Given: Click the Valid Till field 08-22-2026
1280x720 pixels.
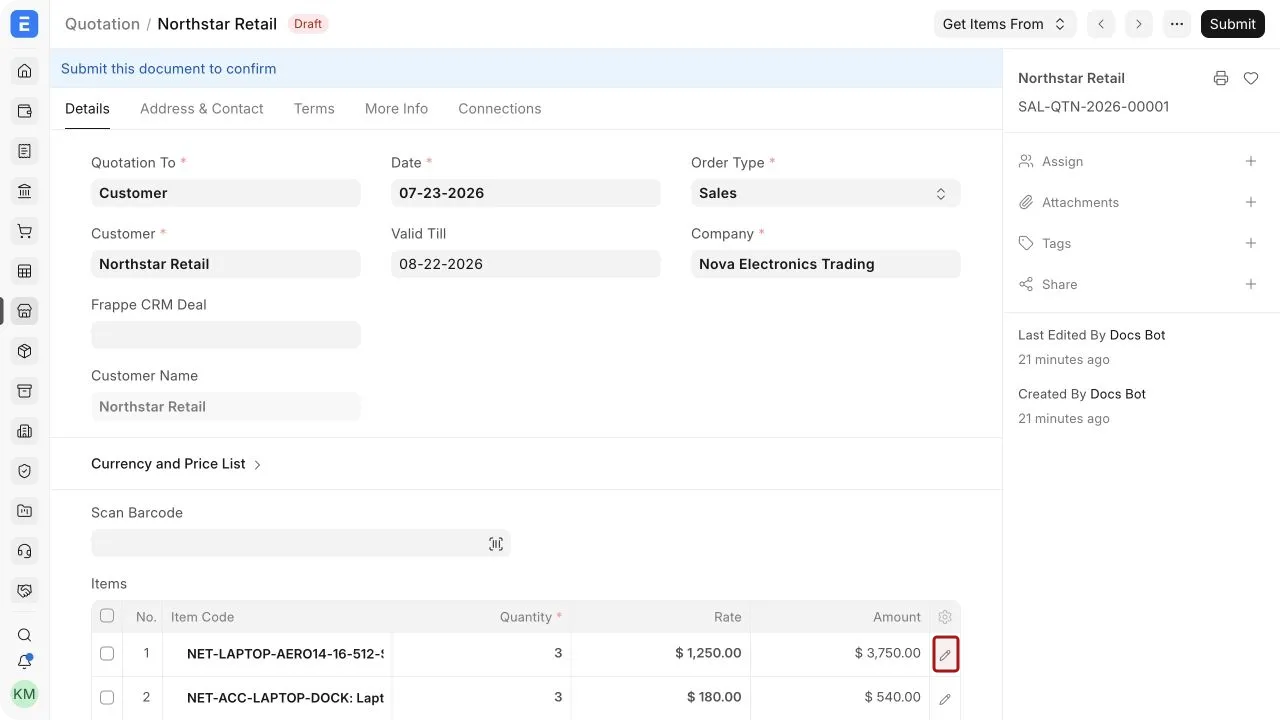Looking at the screenshot, I should click(526, 264).
